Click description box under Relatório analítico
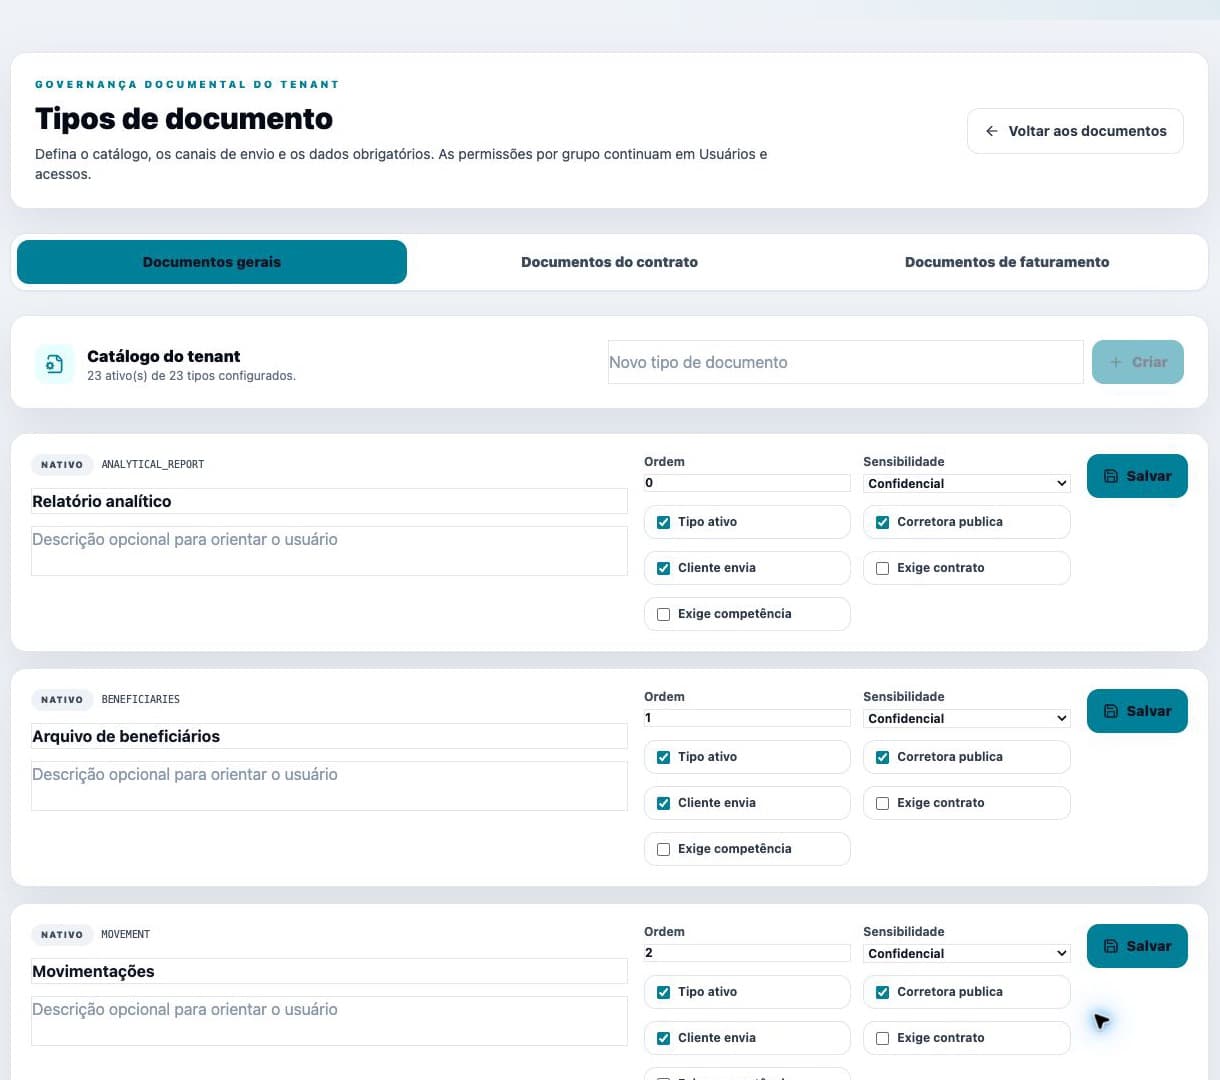This screenshot has width=1220, height=1080. point(329,551)
